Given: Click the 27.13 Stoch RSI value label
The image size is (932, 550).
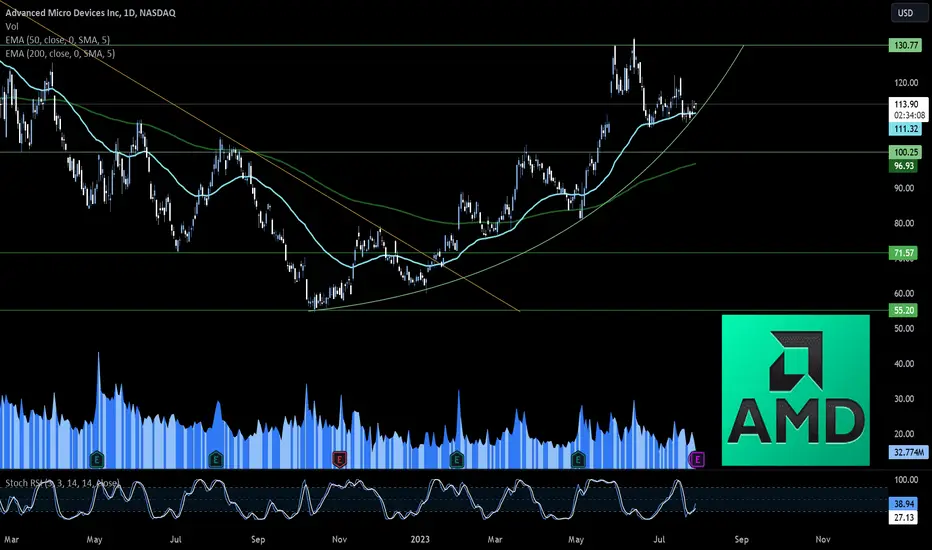Looking at the screenshot, I should pyautogui.click(x=903, y=517).
